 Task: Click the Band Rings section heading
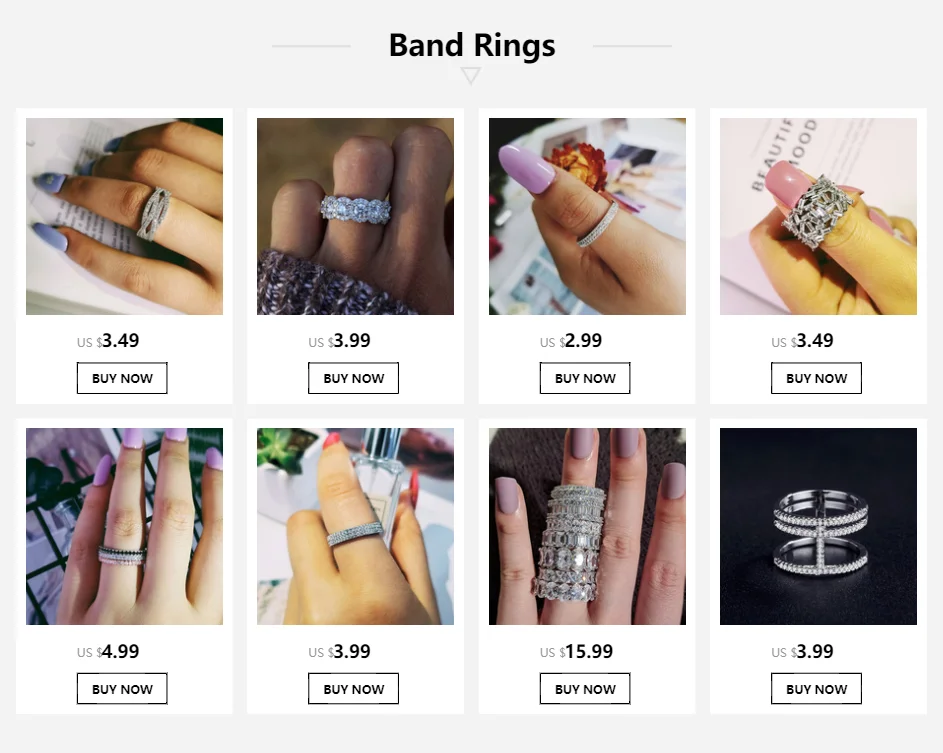click(472, 45)
